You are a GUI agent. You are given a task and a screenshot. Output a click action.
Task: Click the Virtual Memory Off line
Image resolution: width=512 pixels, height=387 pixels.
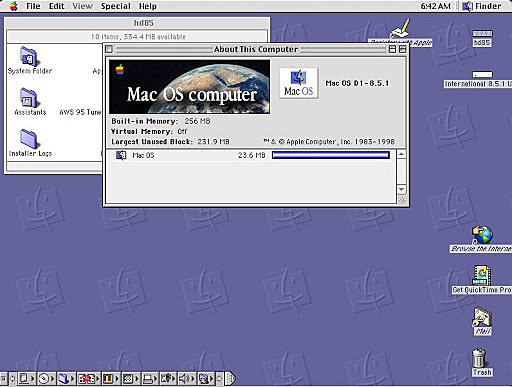(x=149, y=131)
